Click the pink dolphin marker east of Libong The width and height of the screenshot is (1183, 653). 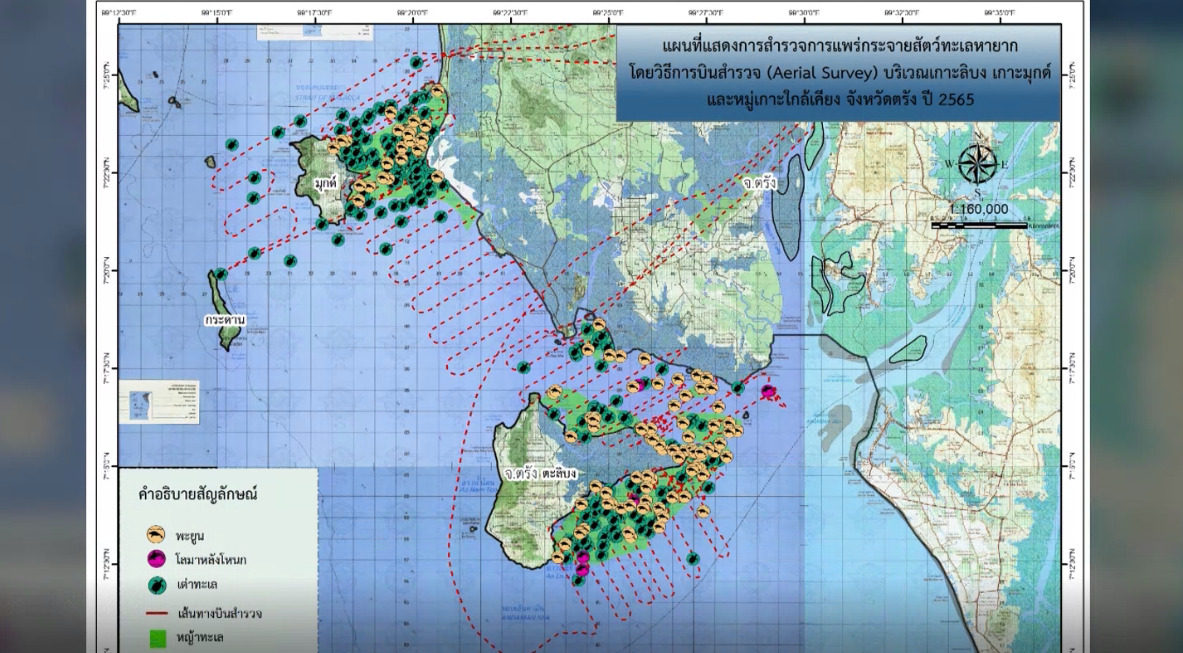pyautogui.click(x=768, y=391)
